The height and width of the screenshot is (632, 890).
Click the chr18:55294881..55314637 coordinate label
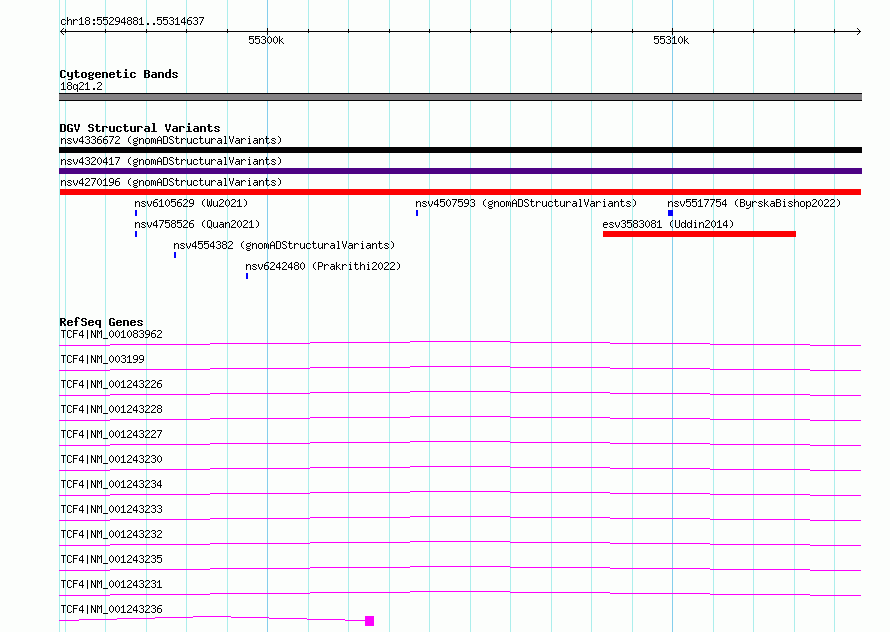click(x=132, y=21)
